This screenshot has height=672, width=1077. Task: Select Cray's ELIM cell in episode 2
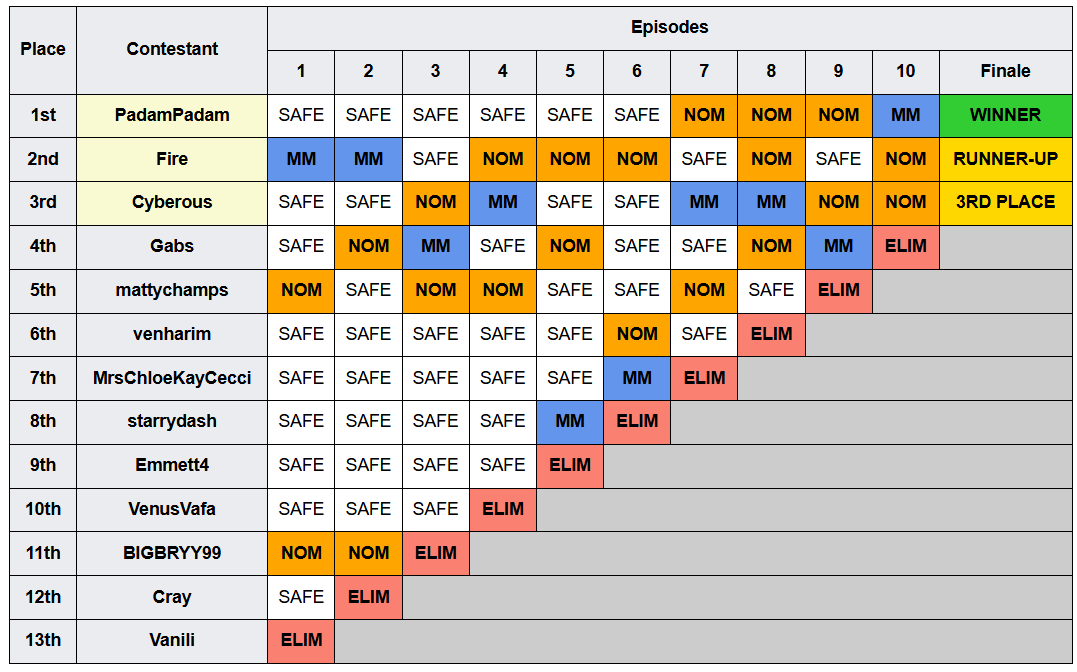(368, 596)
